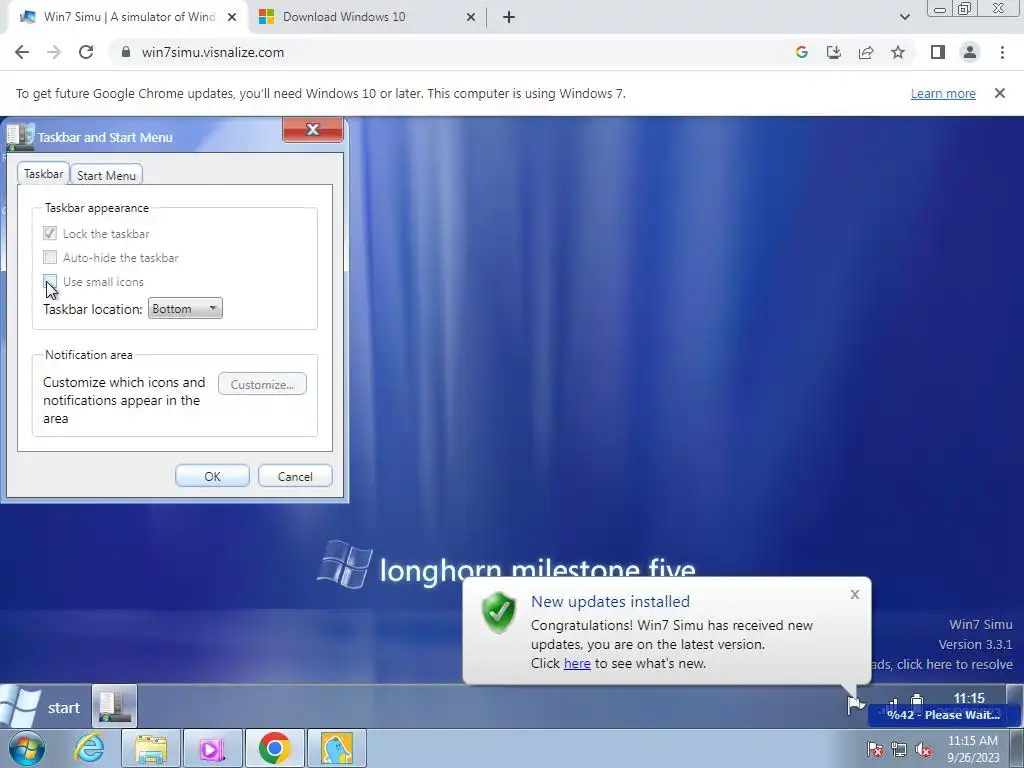This screenshot has height=768, width=1024.
Task: Go back using the browser back arrow
Action: (22, 52)
